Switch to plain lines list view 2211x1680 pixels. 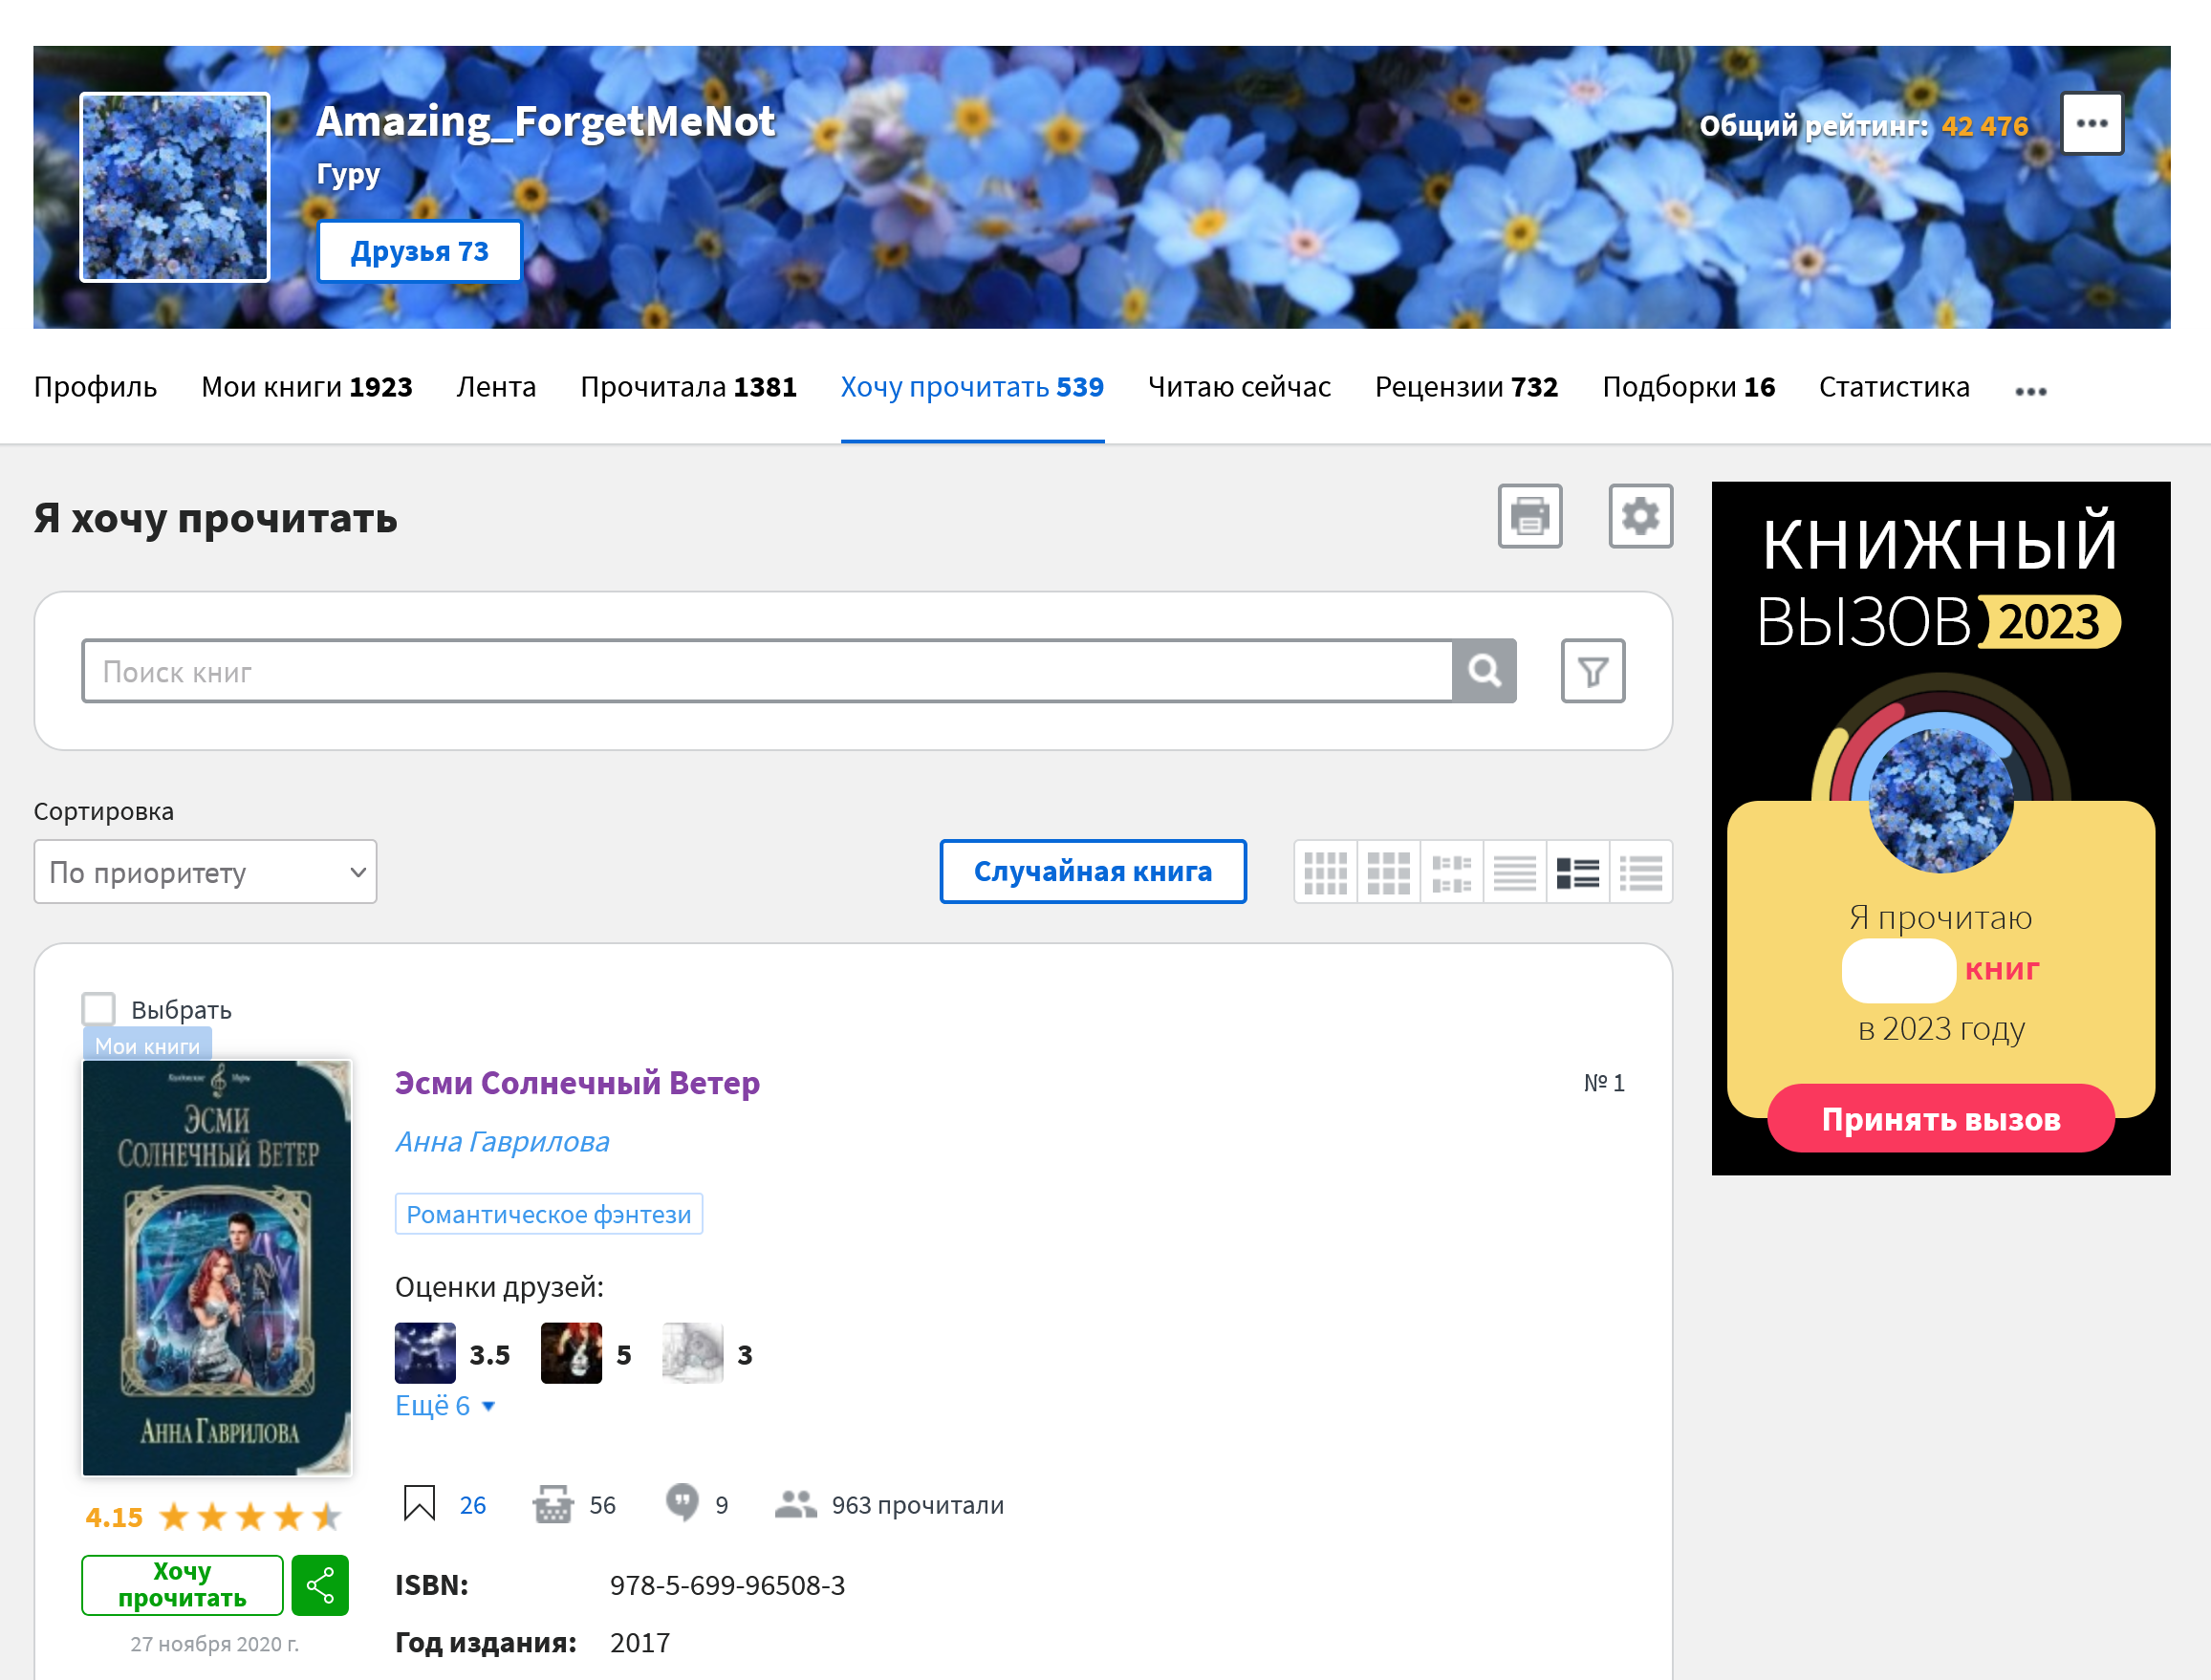pos(1514,872)
